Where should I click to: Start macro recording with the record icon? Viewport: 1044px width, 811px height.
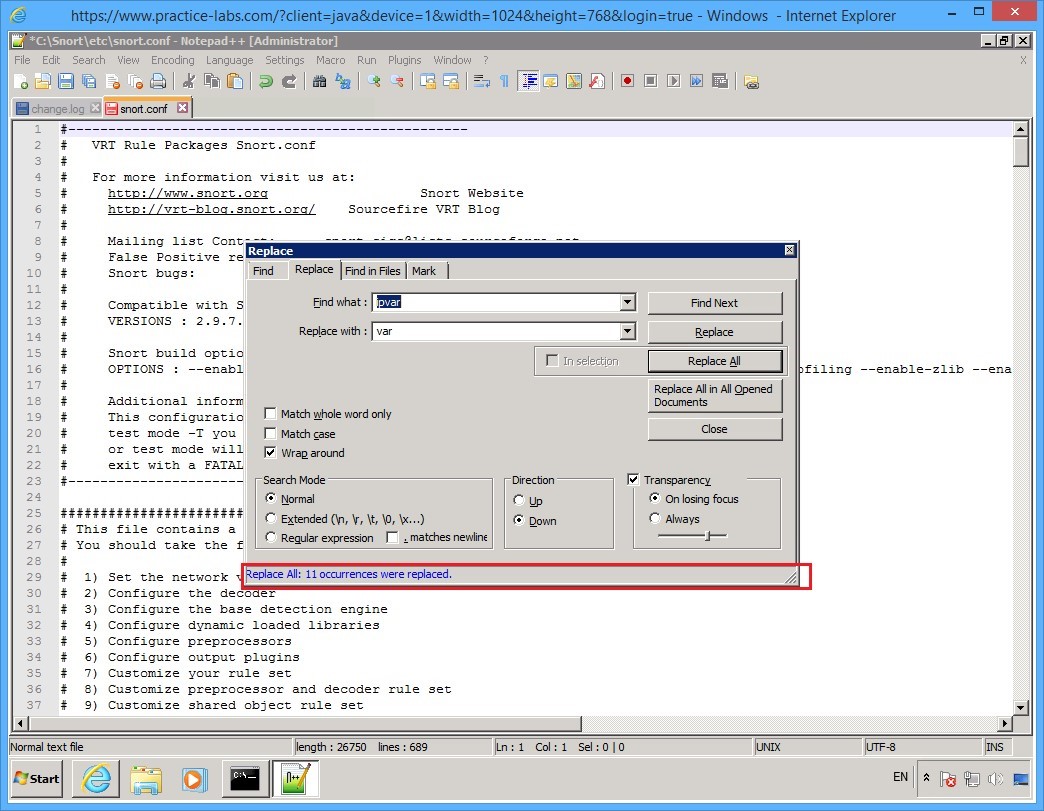point(628,81)
